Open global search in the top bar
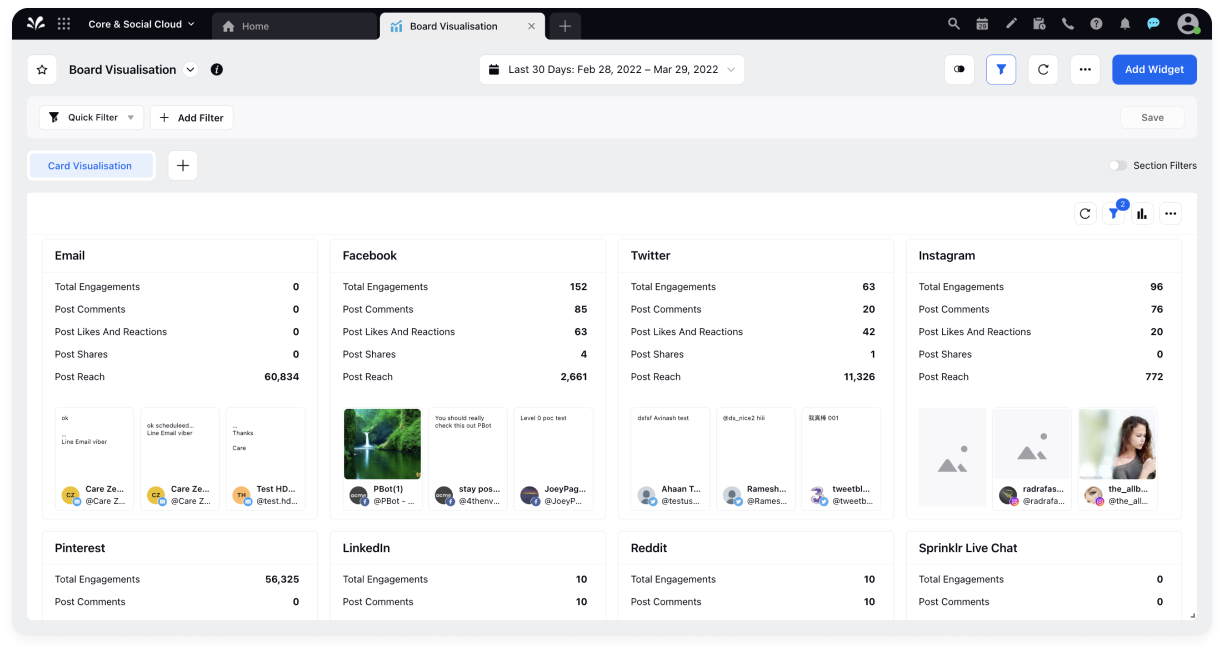1224x652 pixels. coord(953,23)
